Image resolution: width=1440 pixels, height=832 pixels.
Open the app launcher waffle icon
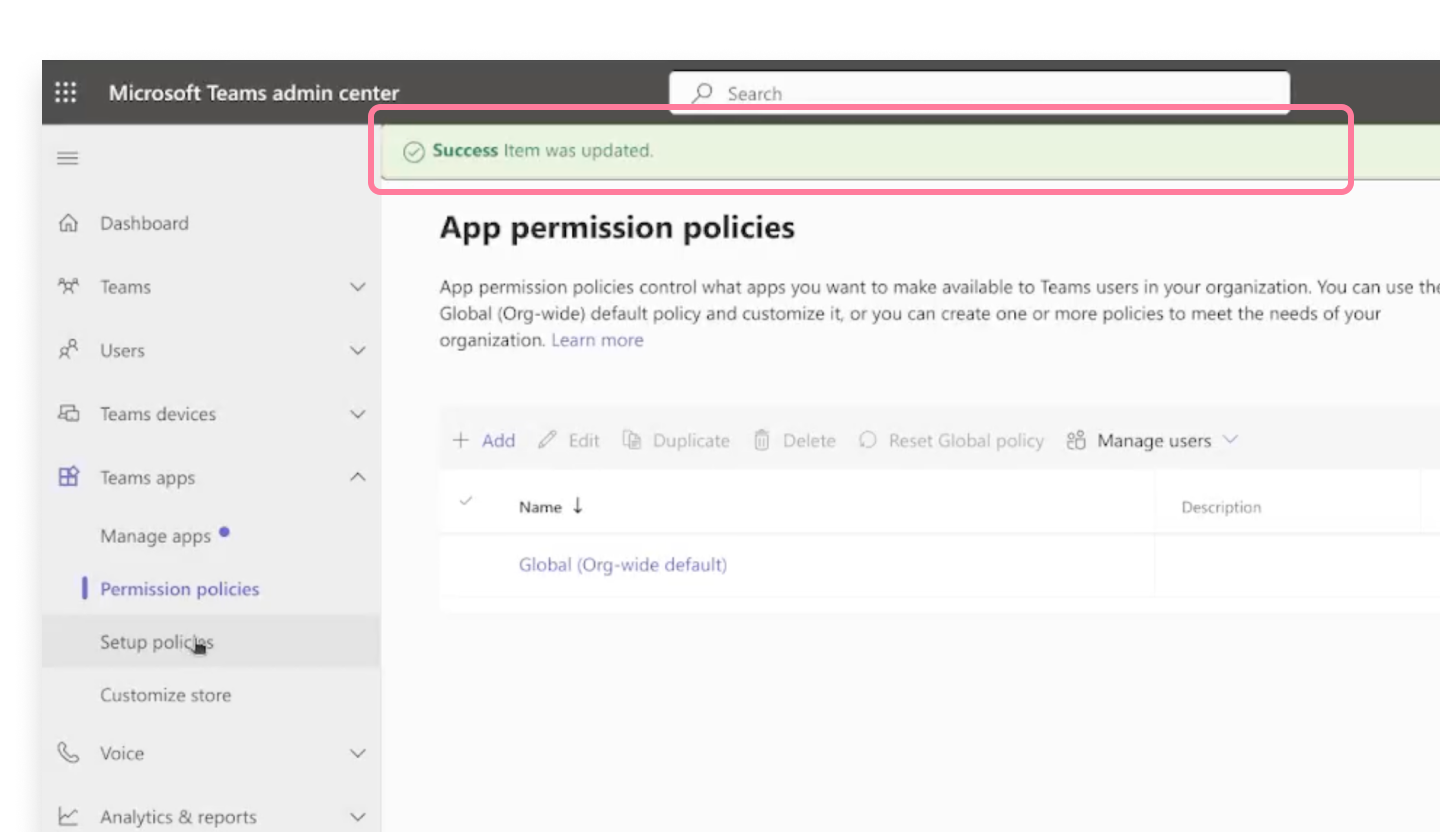(x=65, y=93)
